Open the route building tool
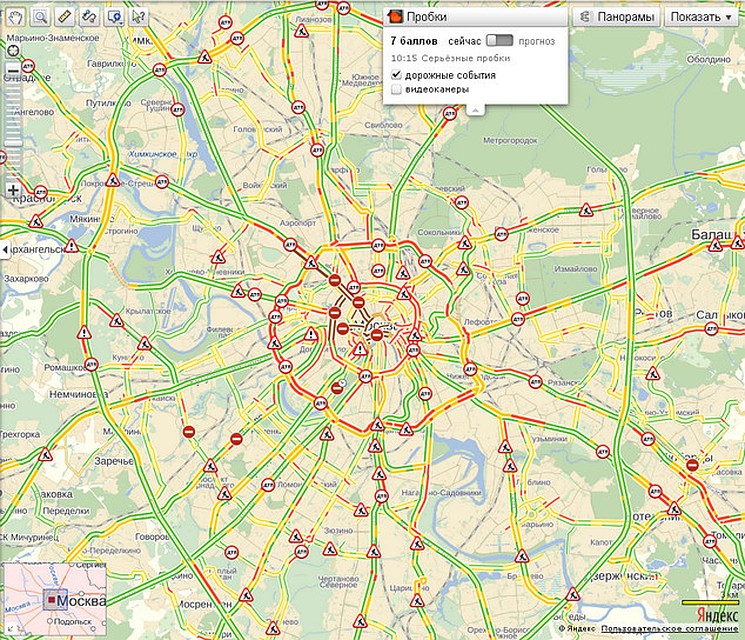 (89, 17)
